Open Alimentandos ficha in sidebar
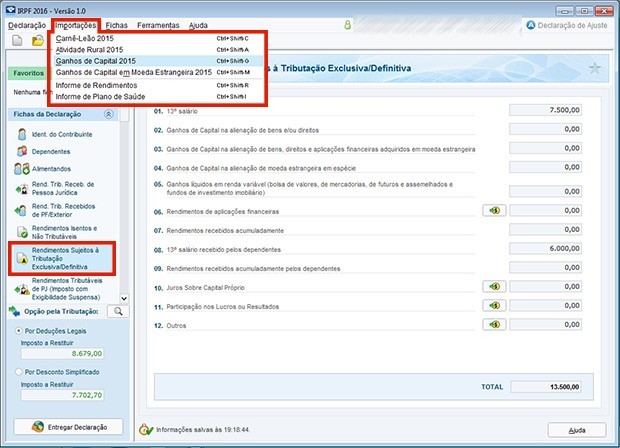620x448 pixels. pyautogui.click(x=51, y=169)
